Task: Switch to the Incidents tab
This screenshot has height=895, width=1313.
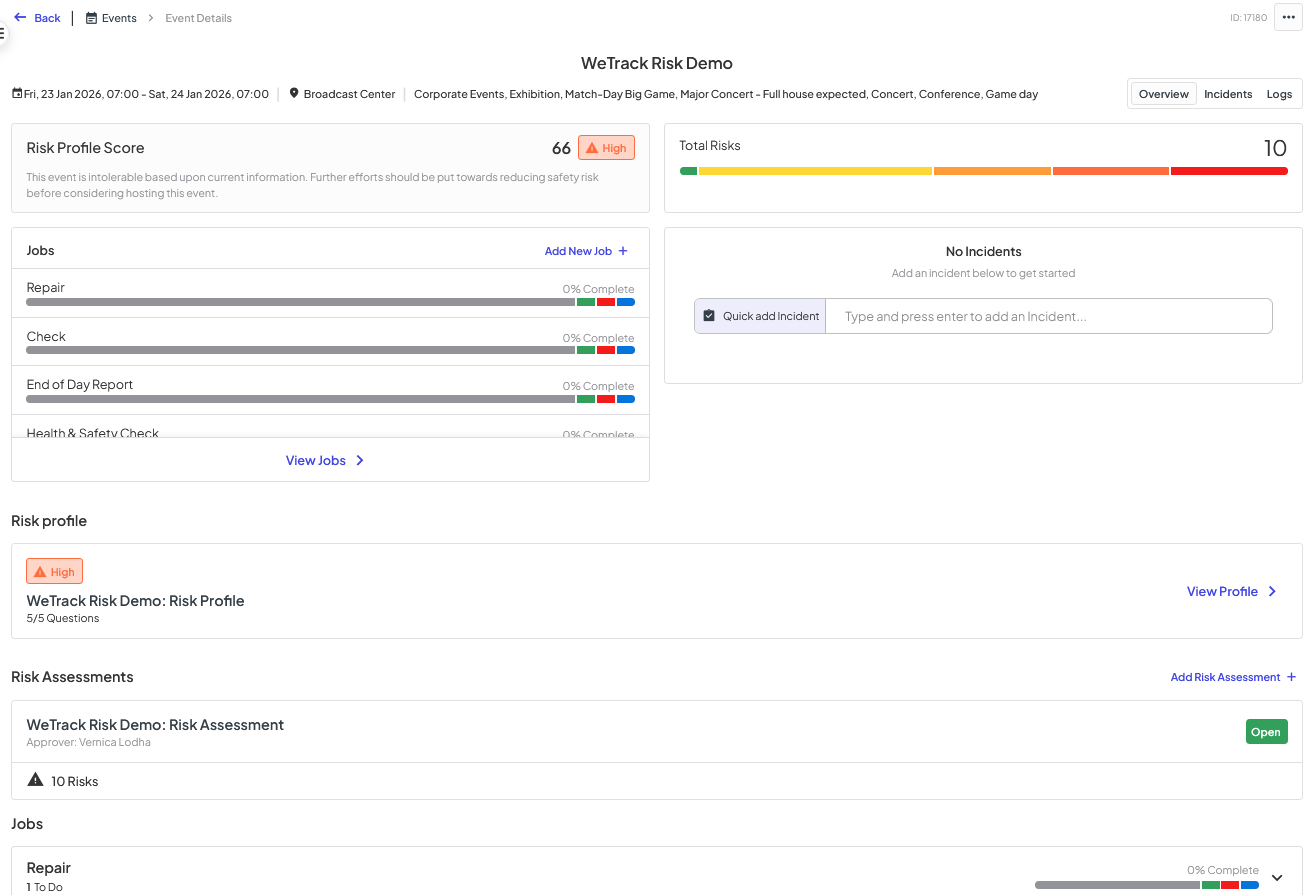Action: (x=1228, y=94)
